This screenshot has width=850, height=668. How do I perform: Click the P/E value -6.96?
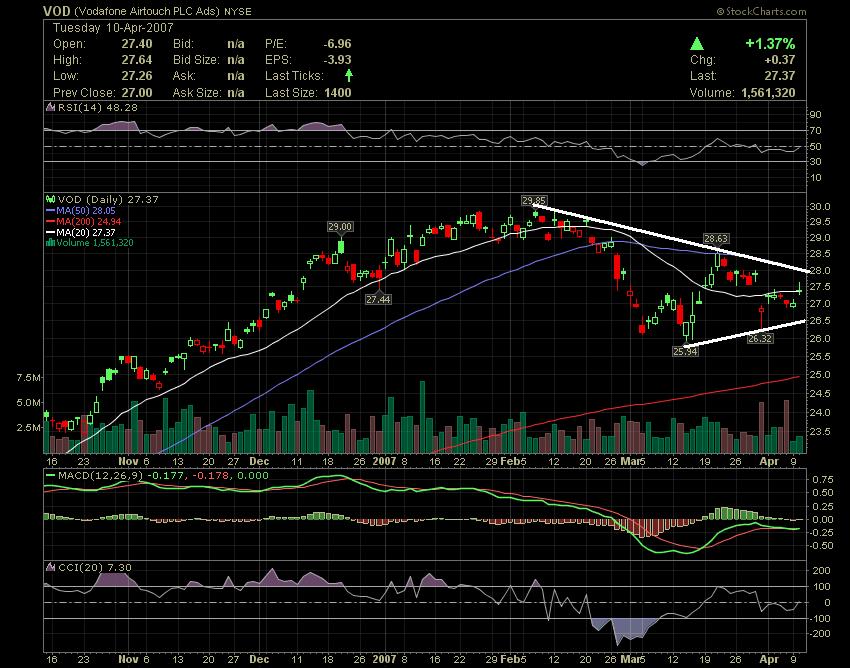[337, 44]
